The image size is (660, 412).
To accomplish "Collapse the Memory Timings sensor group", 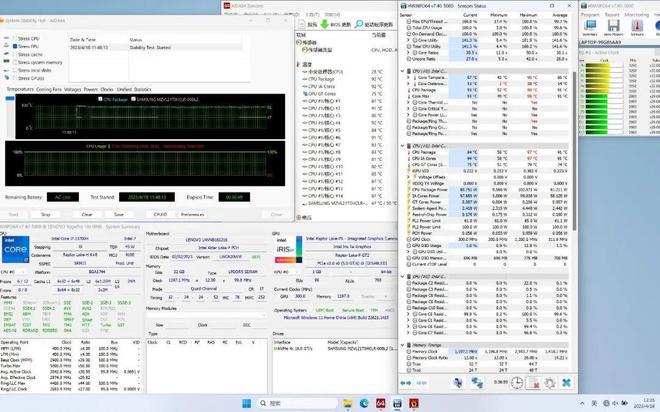I will coord(403,345).
